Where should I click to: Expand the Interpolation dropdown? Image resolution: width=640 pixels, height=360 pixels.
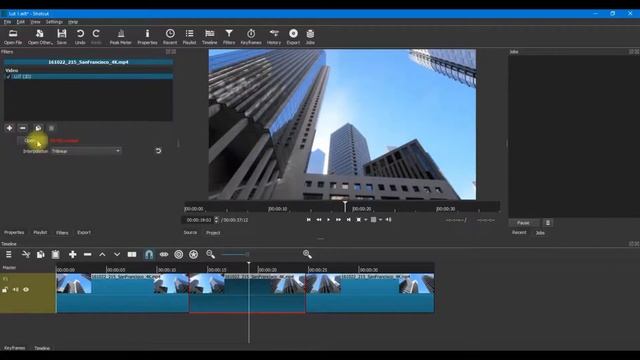(x=86, y=151)
